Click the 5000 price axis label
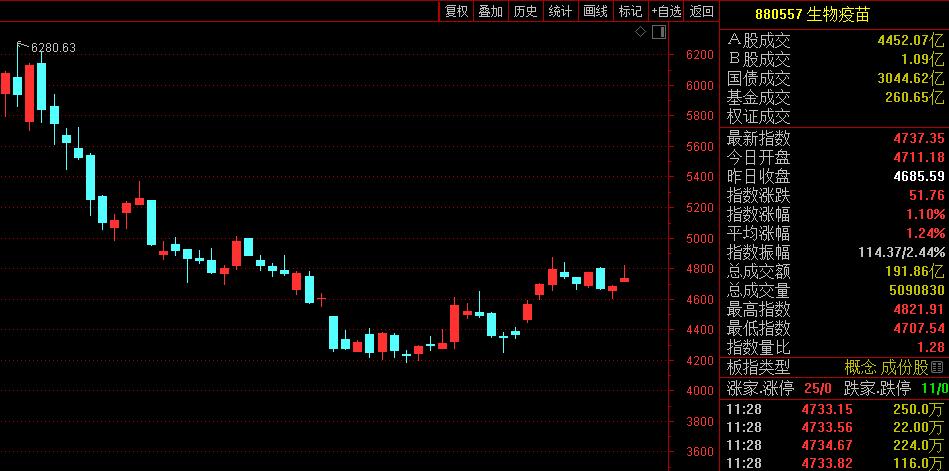 [700, 238]
